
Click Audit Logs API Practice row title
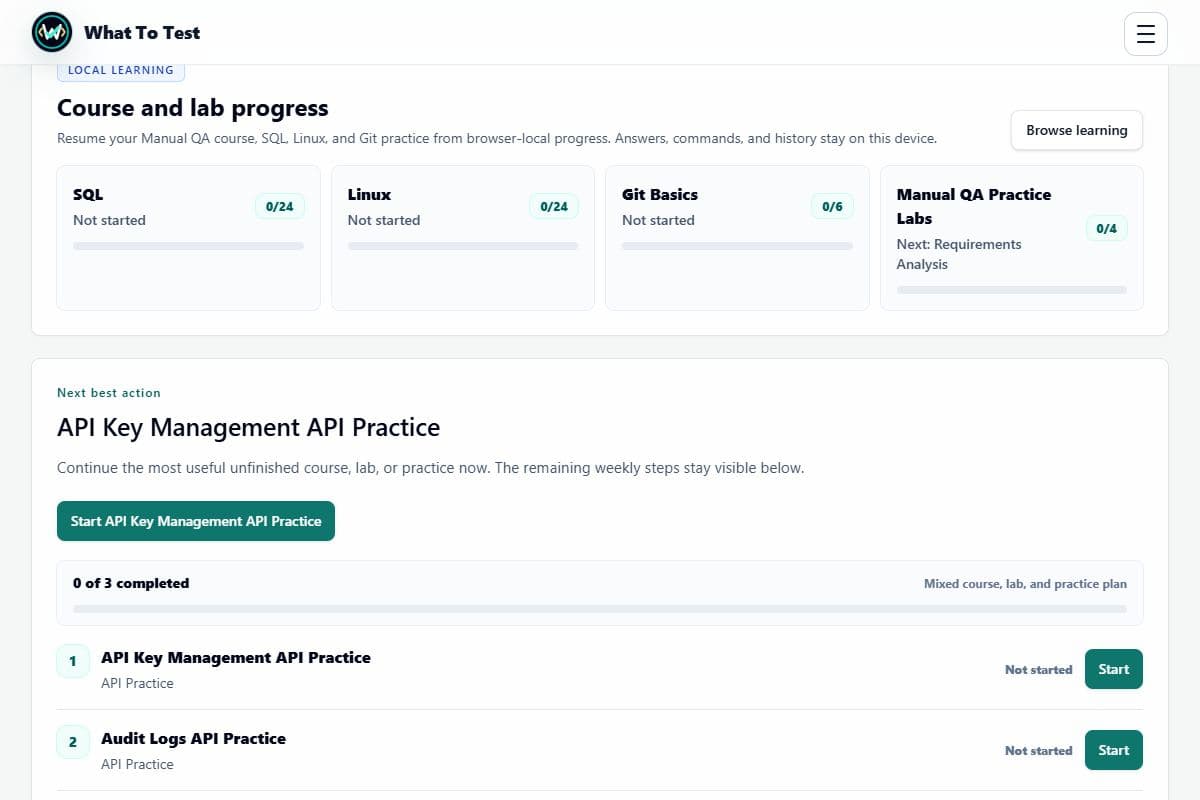coord(193,739)
